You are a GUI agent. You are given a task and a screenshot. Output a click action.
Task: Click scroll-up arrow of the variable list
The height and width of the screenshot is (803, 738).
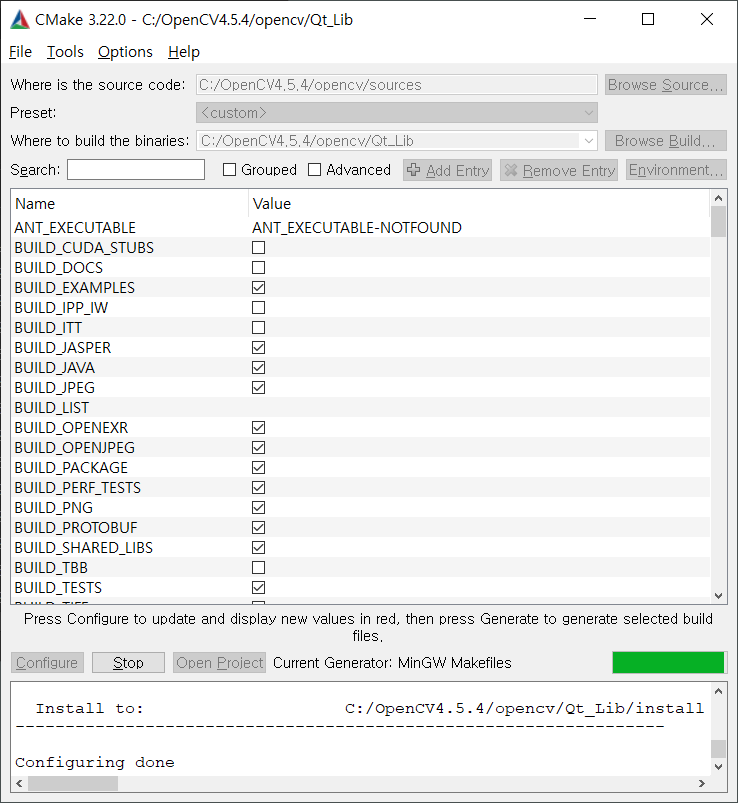click(718, 198)
